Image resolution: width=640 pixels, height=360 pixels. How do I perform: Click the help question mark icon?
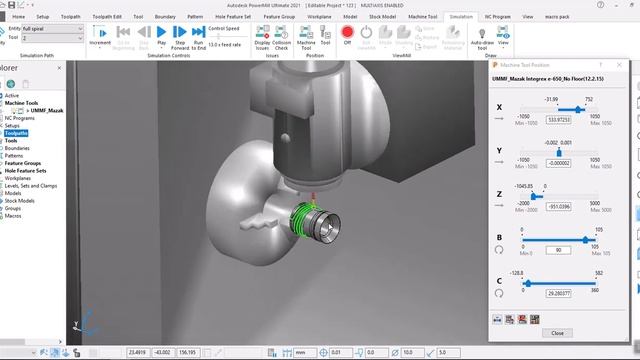pyautogui.click(x=600, y=5)
